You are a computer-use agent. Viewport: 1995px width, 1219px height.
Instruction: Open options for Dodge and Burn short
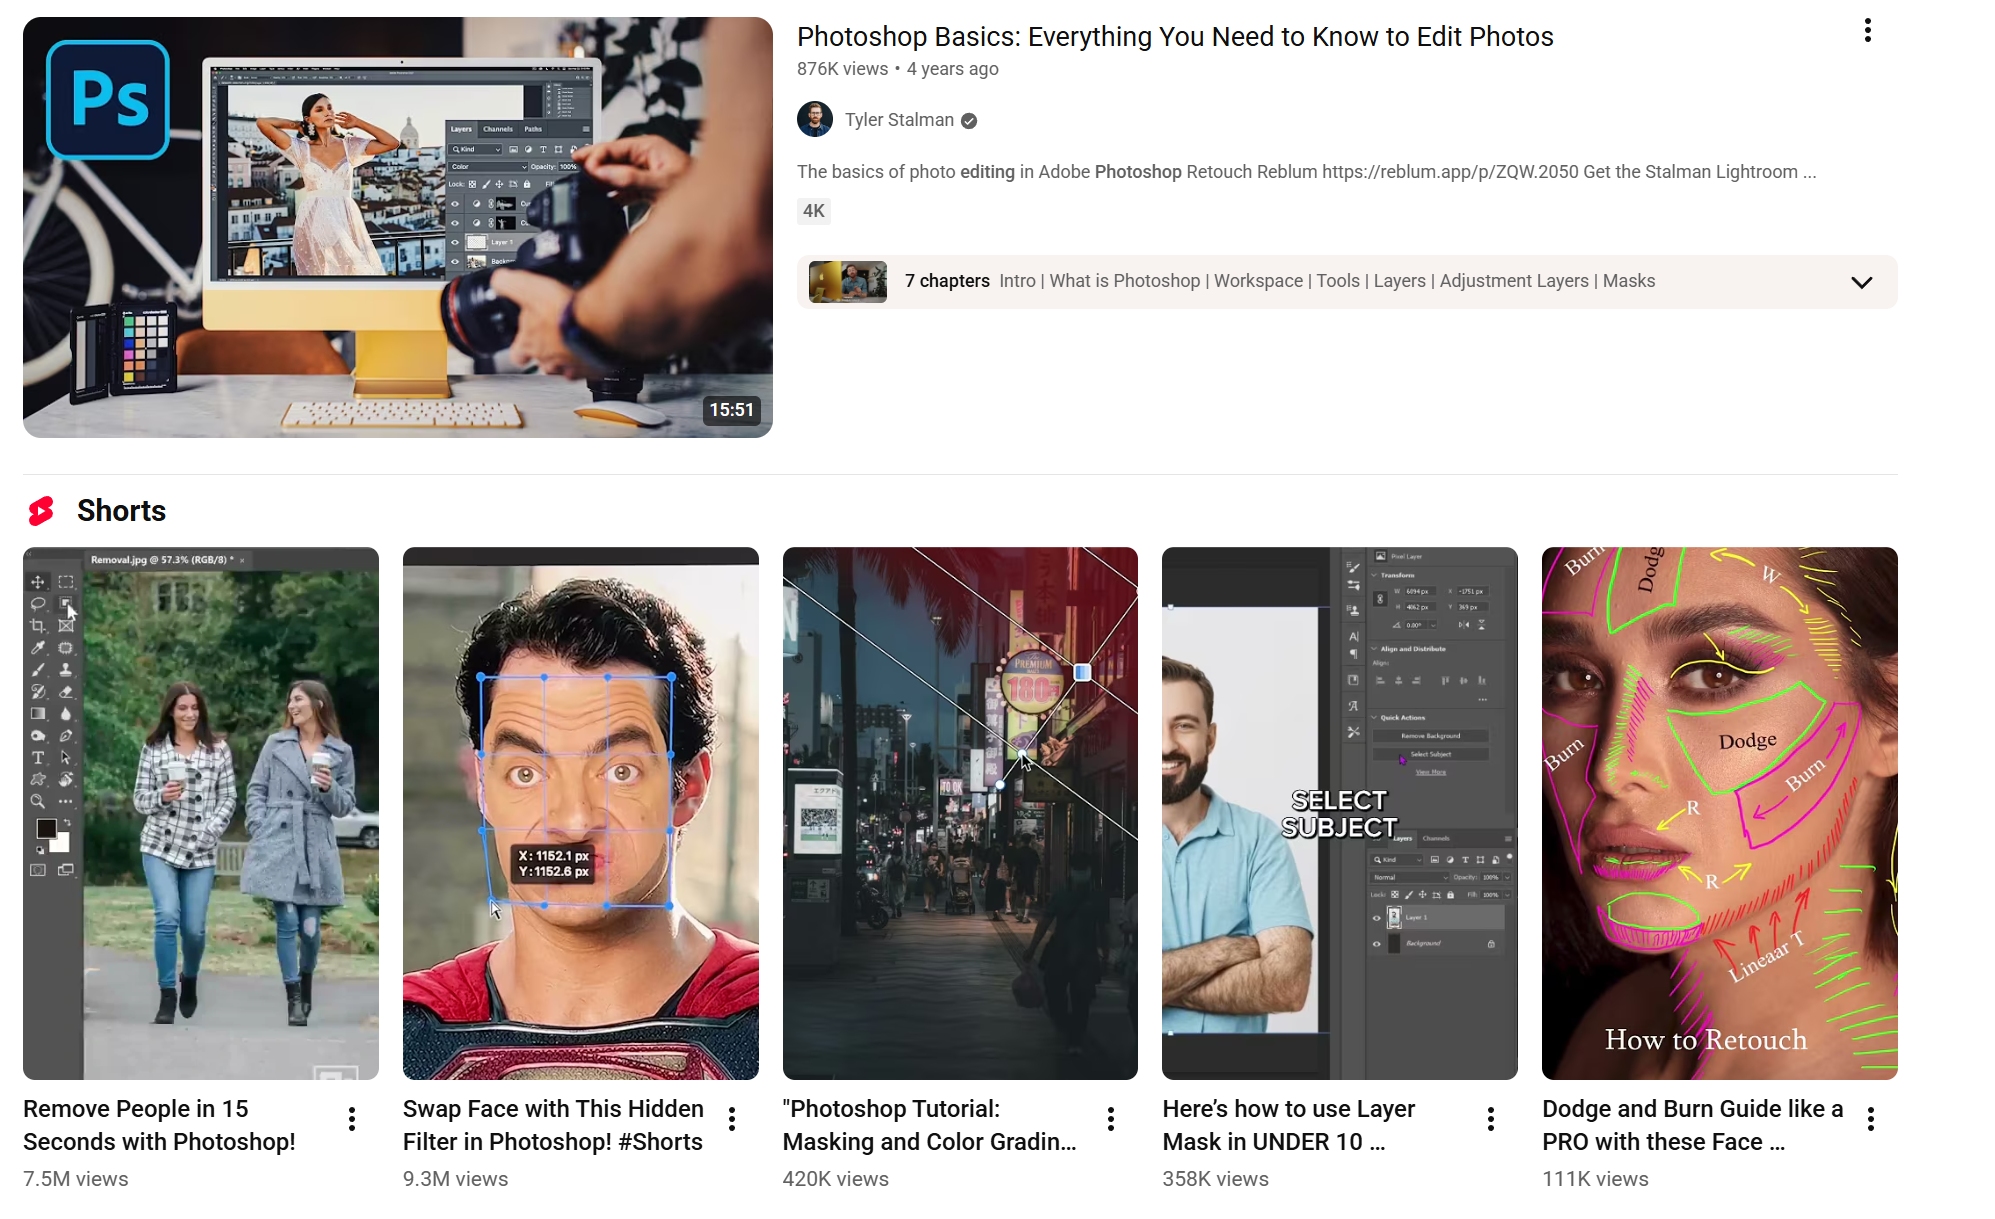pos(1871,1119)
